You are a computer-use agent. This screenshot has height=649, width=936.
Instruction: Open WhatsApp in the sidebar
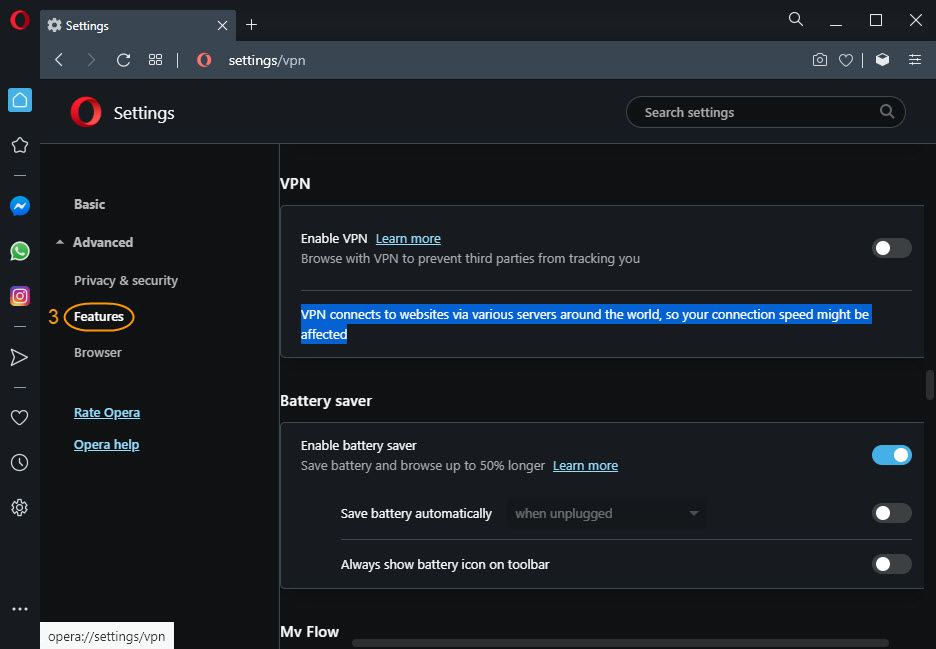tap(20, 251)
